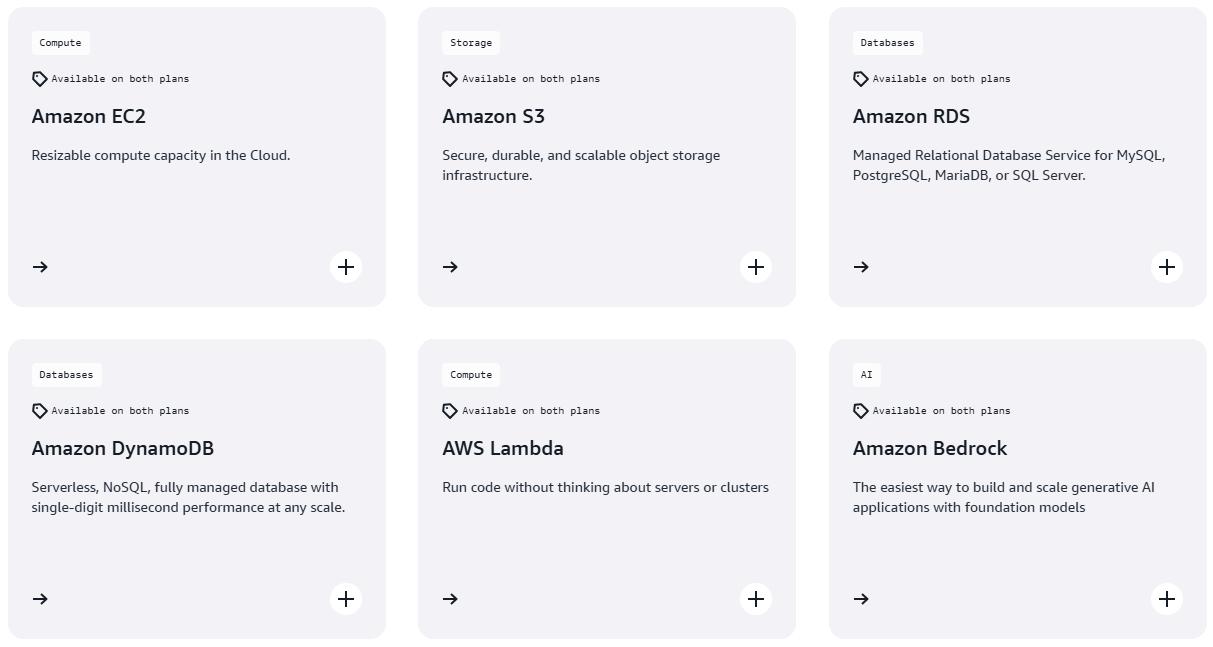Click the arrow icon on Amazon EC2 card

(x=40, y=267)
